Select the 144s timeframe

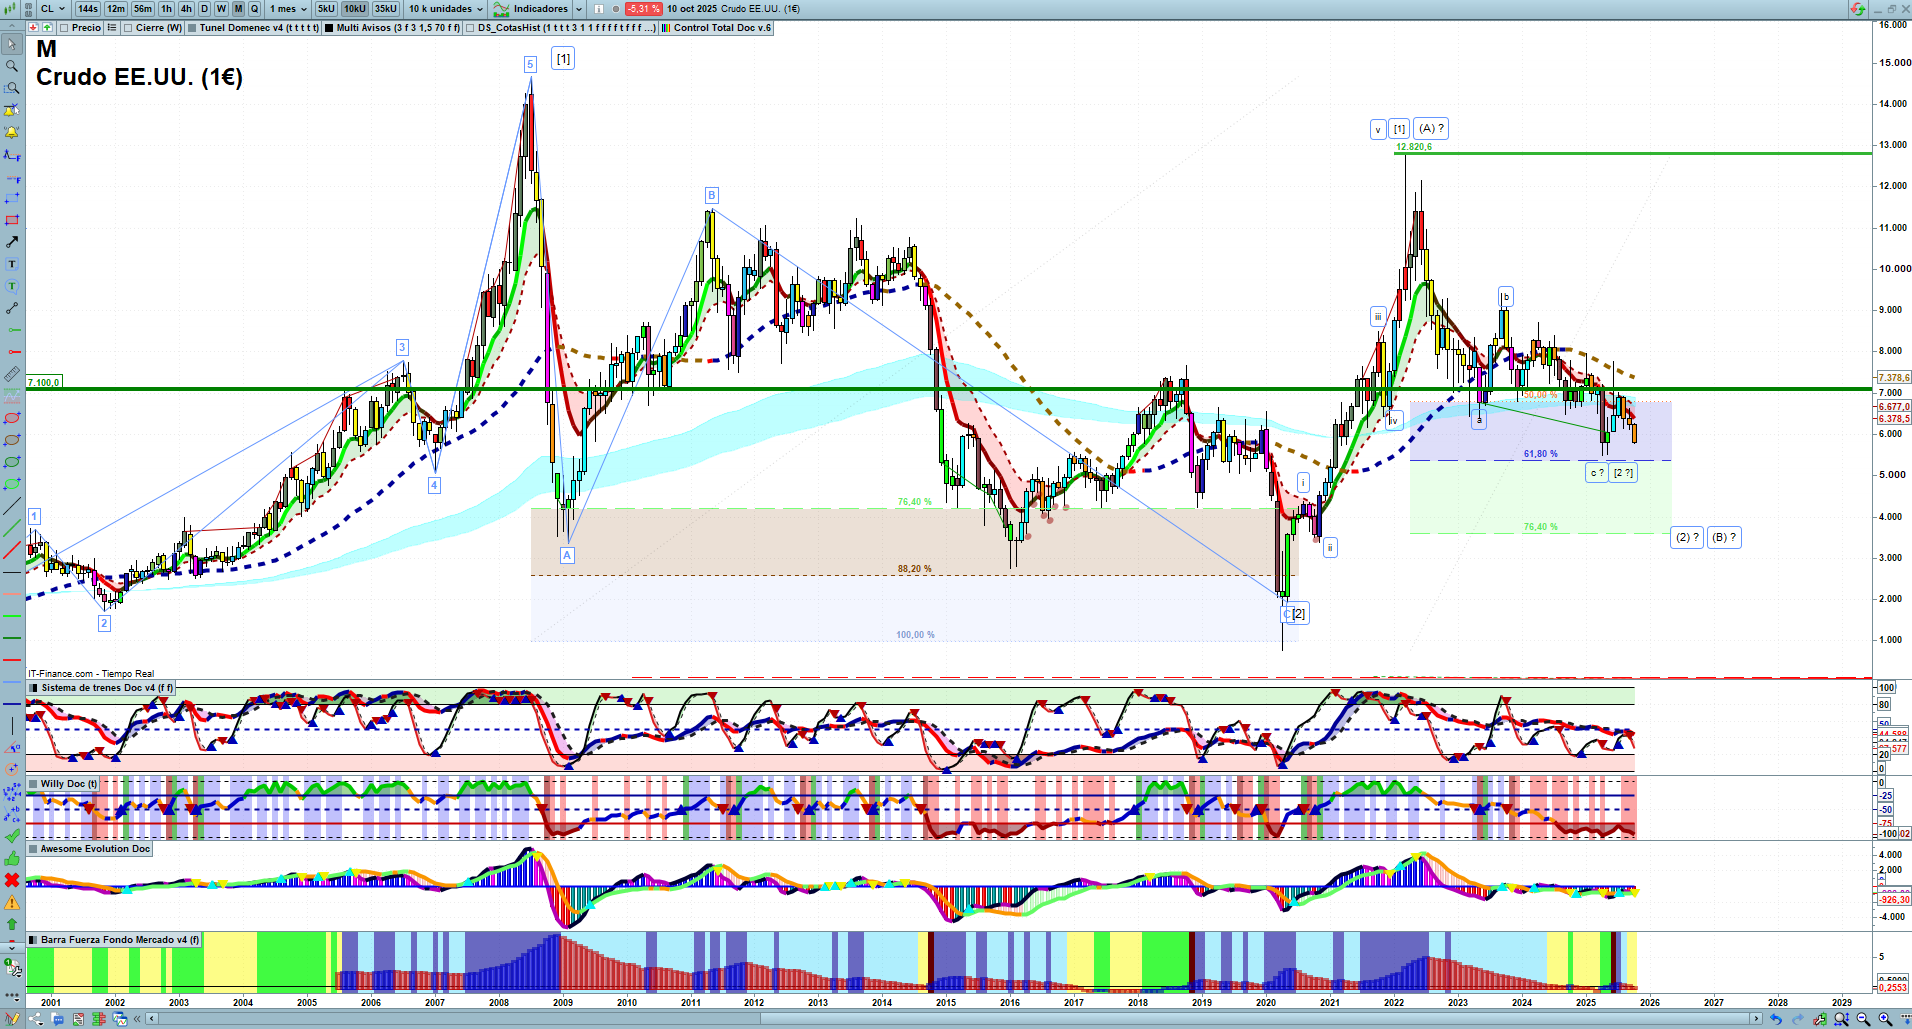[x=88, y=9]
